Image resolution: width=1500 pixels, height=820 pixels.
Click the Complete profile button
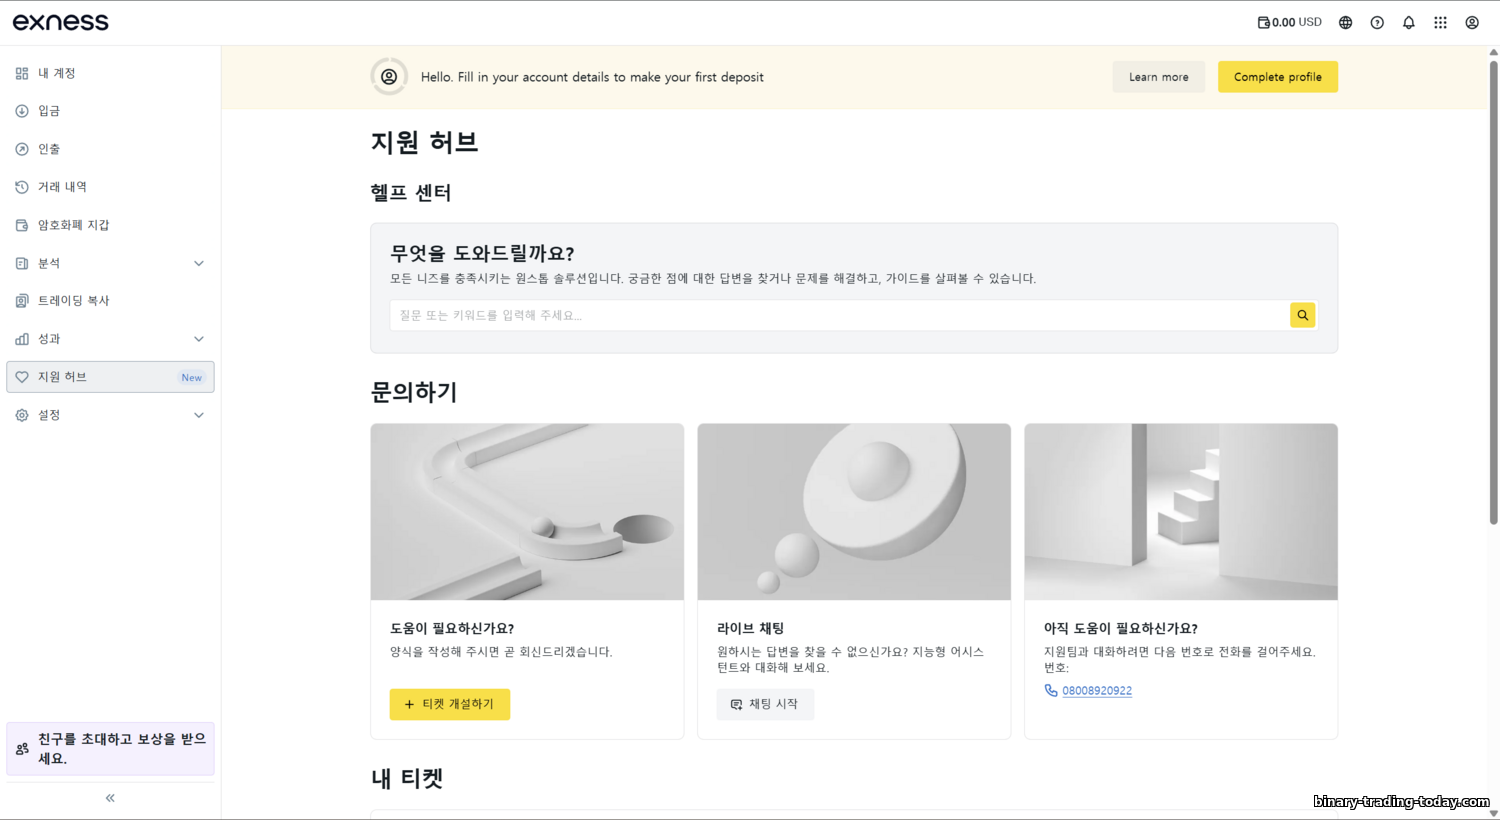coord(1277,77)
